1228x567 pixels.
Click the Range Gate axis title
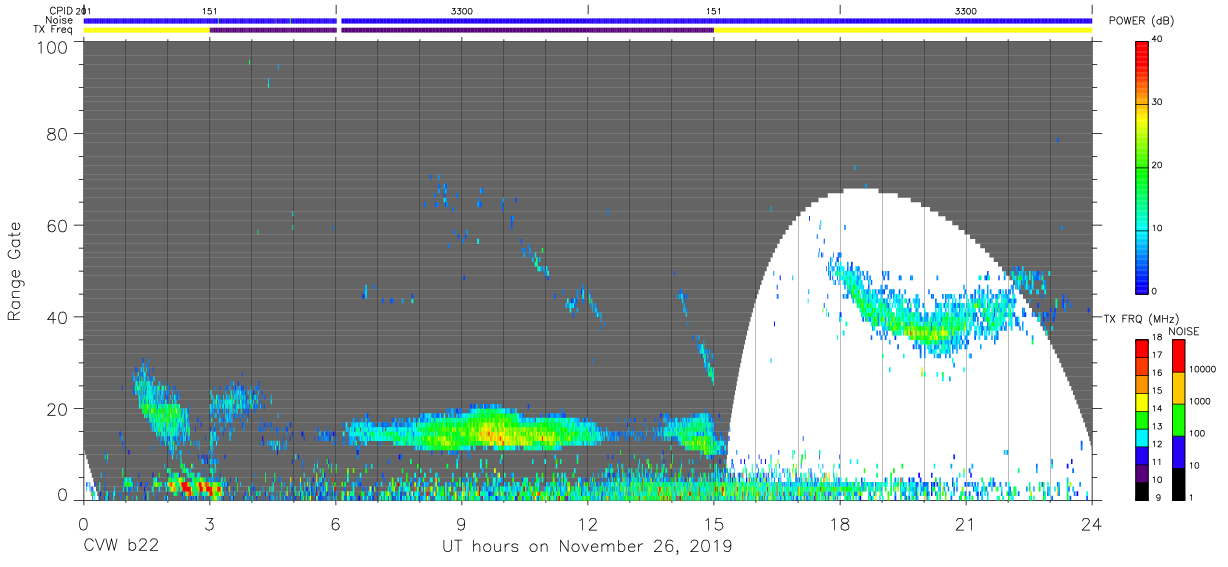(15, 272)
